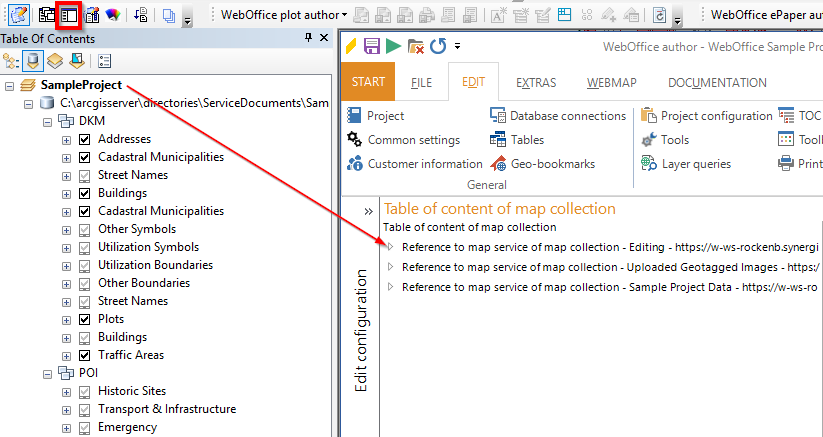This screenshot has height=437, width=823.
Task: Switch to the DOCUMENTATION tab
Action: coord(717,82)
